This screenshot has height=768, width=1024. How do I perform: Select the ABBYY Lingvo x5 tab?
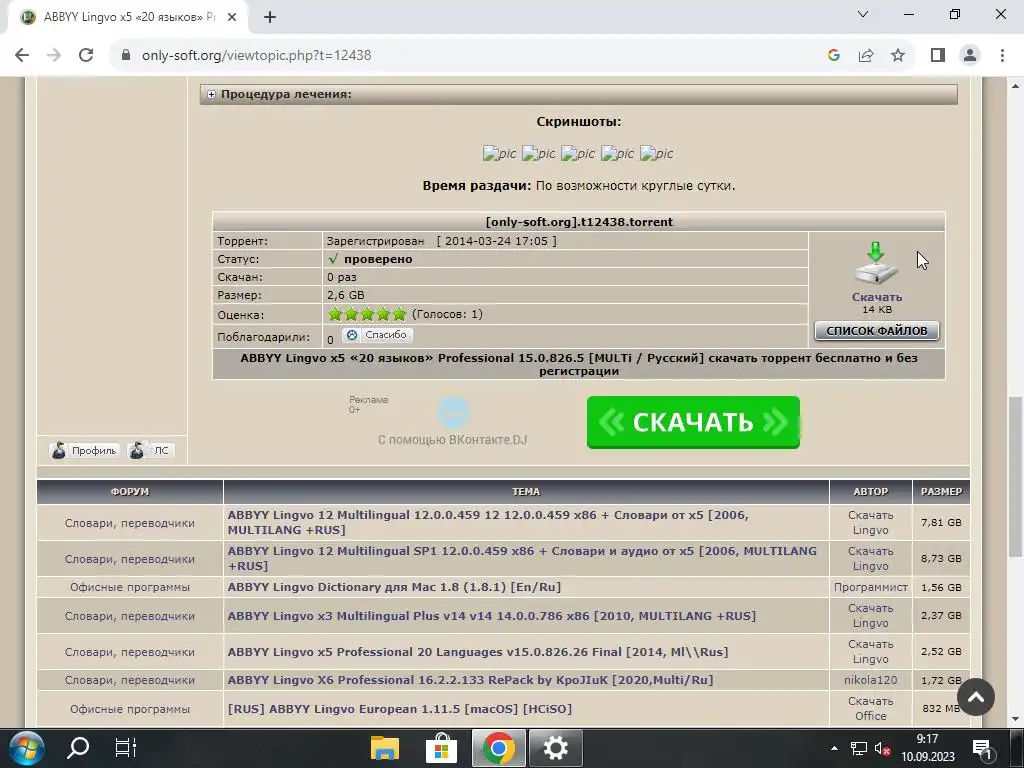coord(127,17)
